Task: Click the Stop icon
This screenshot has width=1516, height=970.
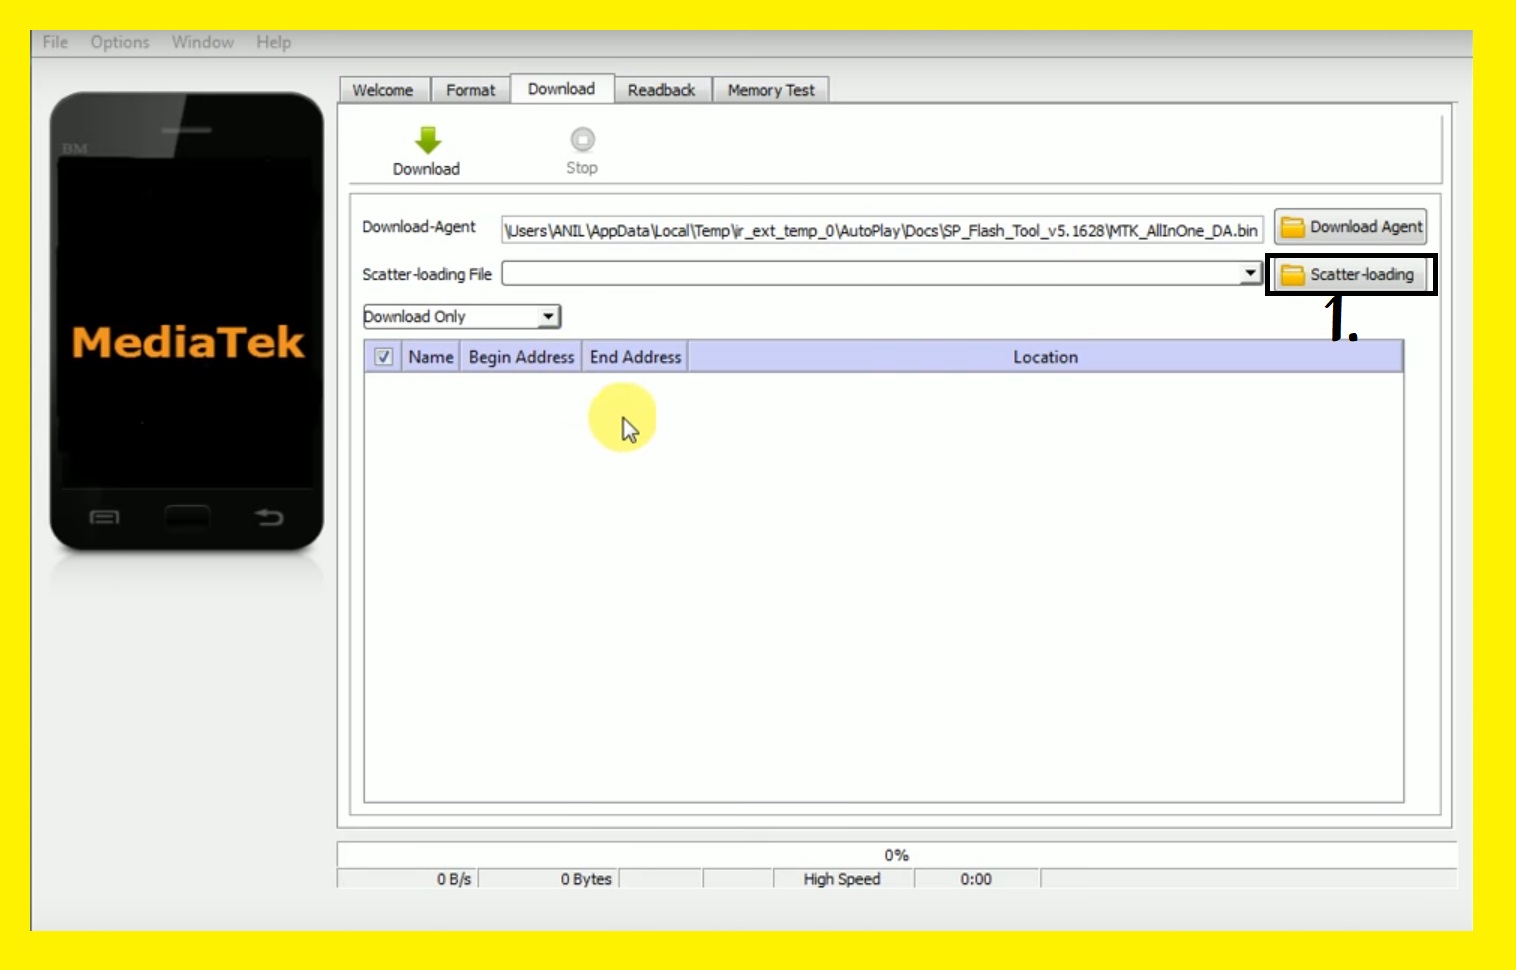Action: pos(582,139)
